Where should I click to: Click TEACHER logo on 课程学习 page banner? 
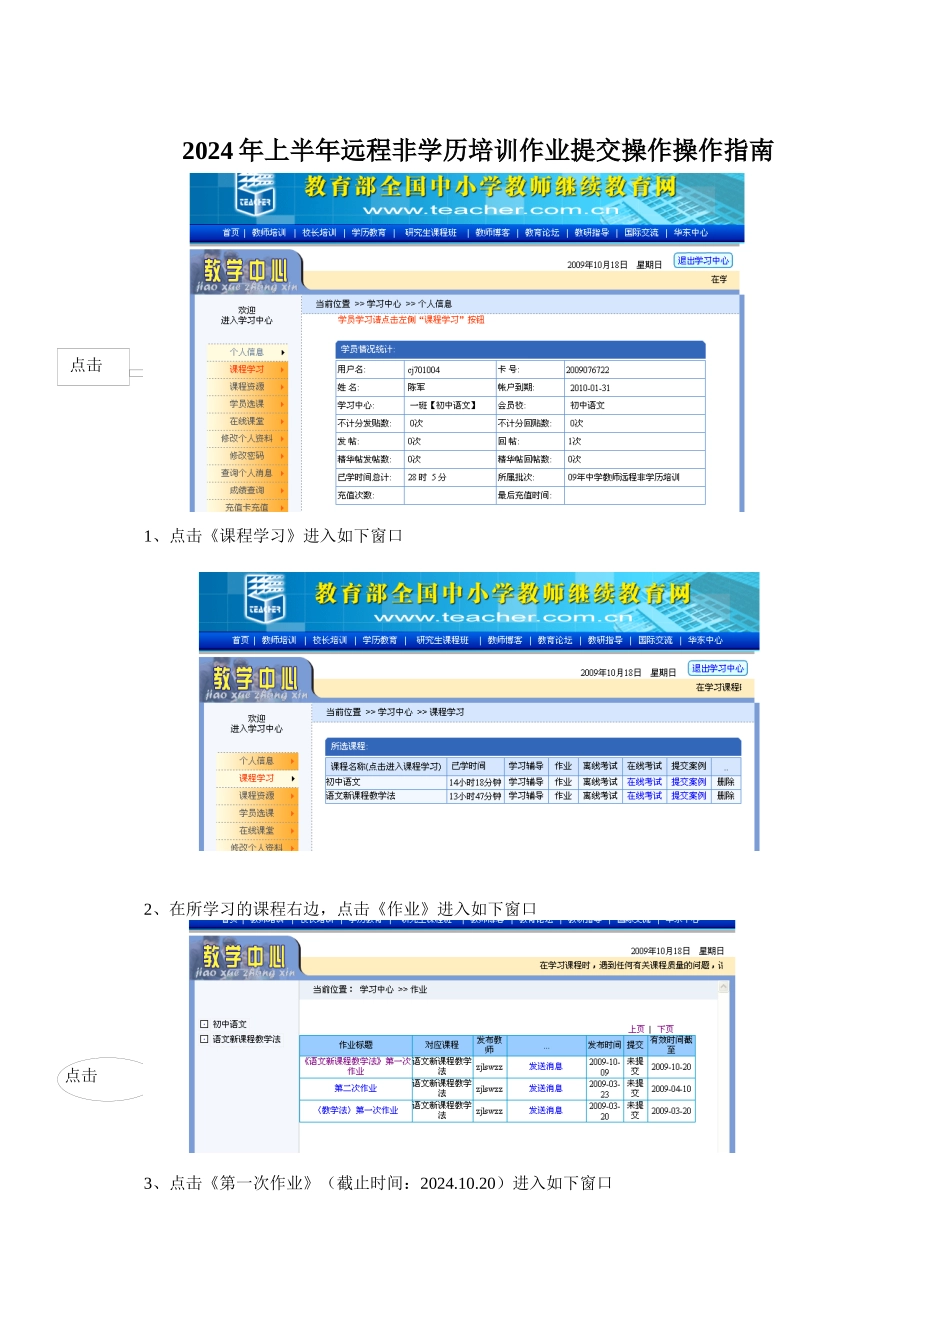(265, 598)
